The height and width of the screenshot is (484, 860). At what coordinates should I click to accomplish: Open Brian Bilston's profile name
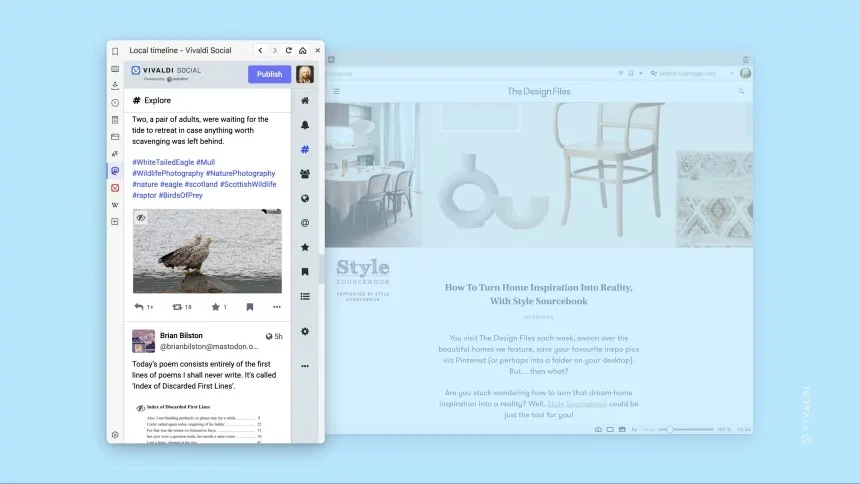(x=181, y=335)
